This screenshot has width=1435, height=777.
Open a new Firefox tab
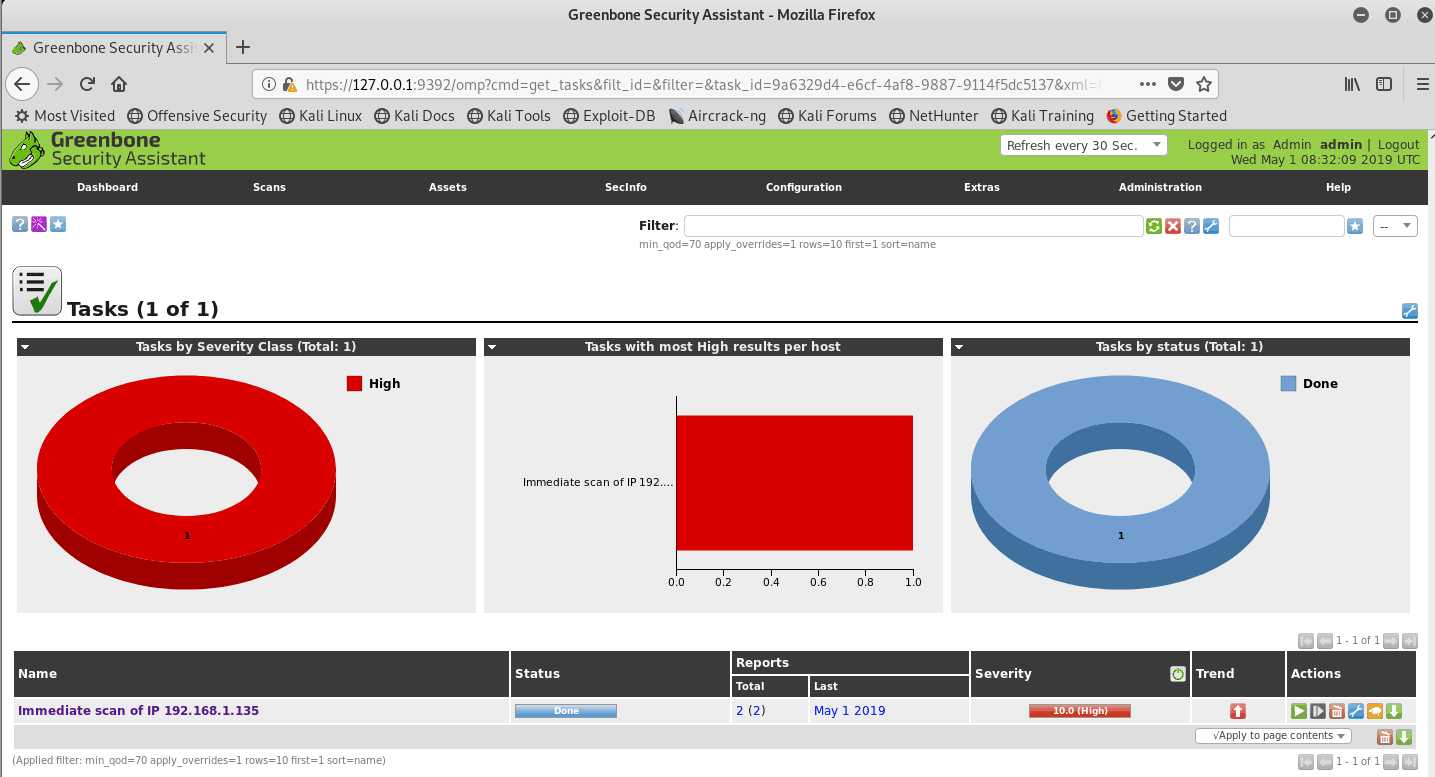click(243, 47)
